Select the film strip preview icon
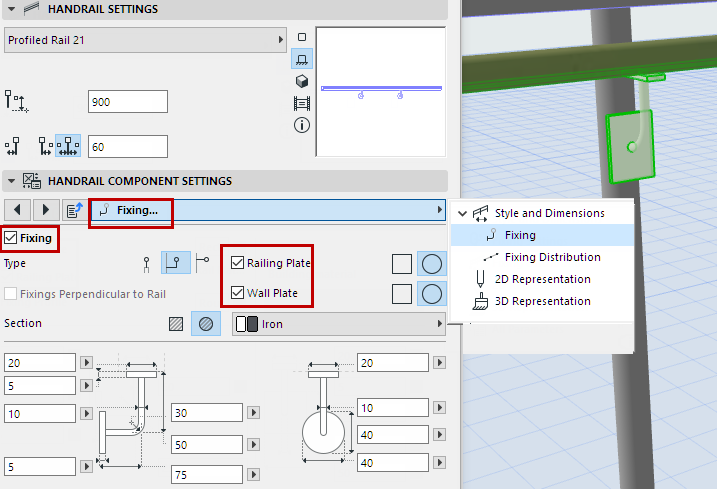The width and height of the screenshot is (717, 489). point(302,103)
